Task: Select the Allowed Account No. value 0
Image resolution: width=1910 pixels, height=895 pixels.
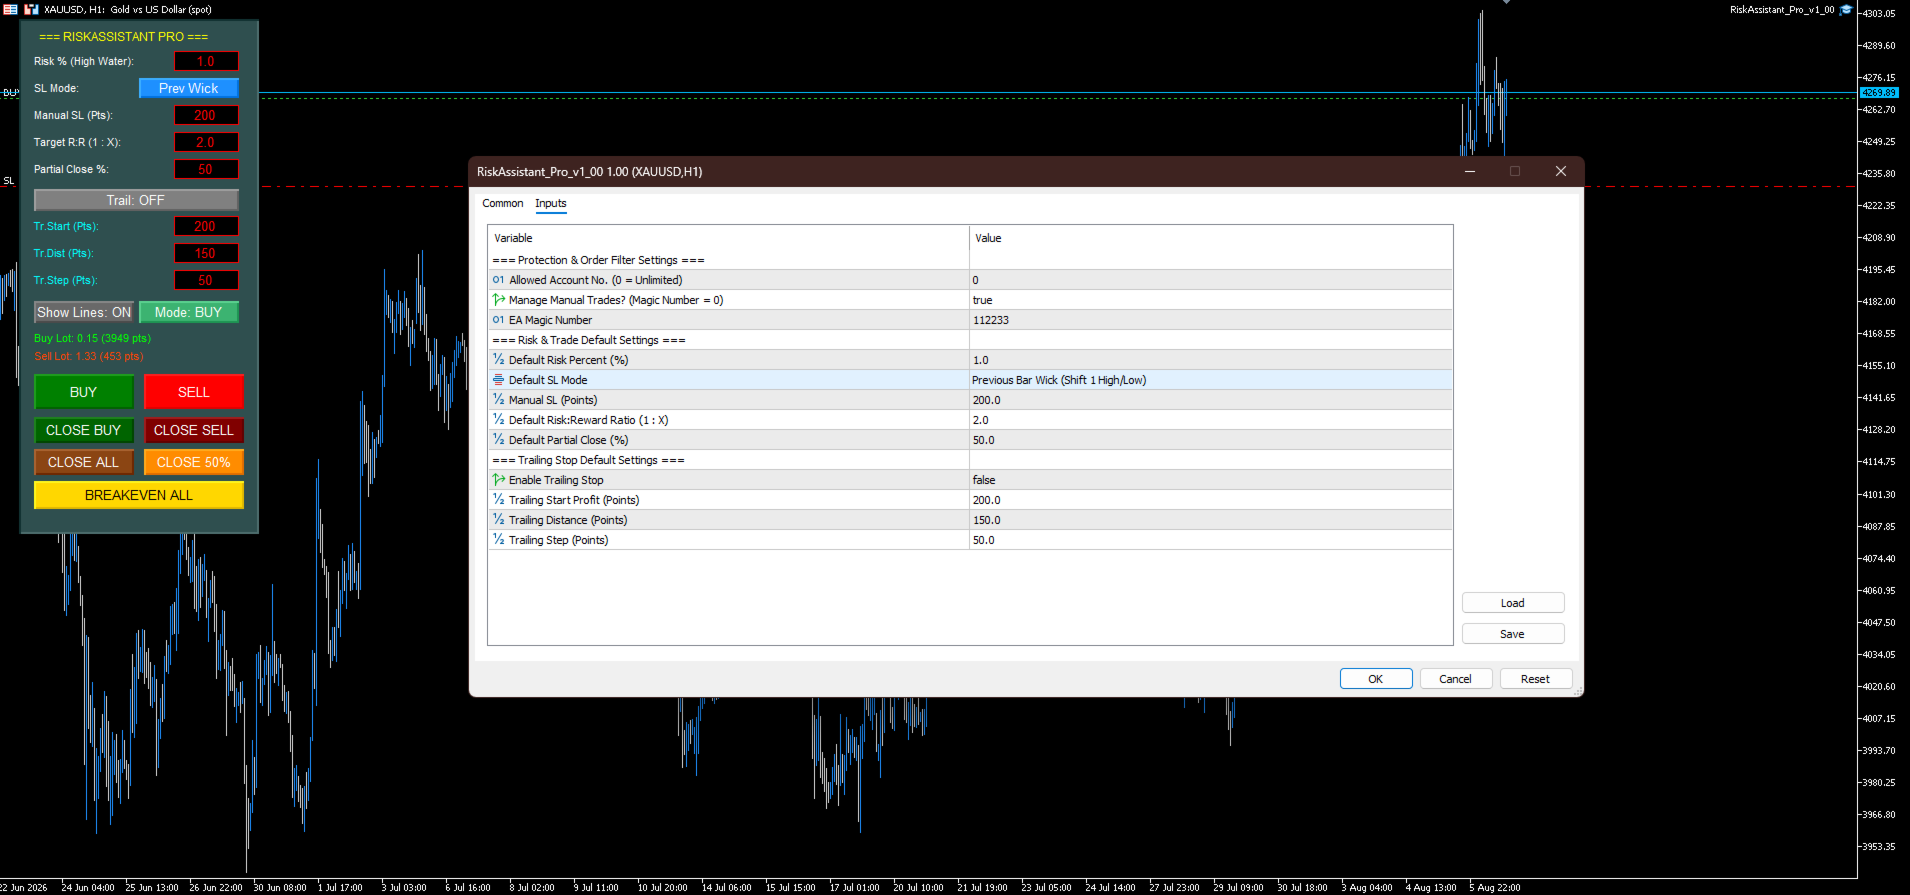Action: (x=1211, y=280)
